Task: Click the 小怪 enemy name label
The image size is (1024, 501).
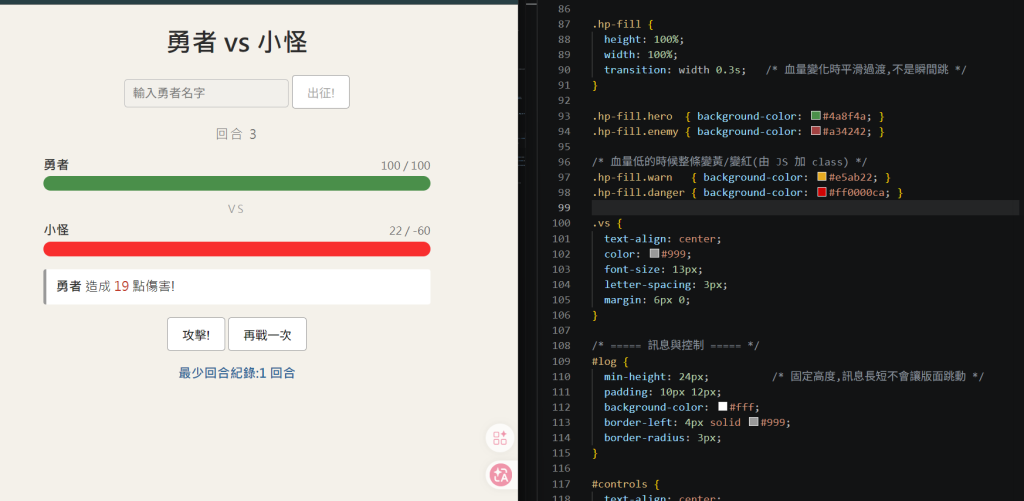Action: [56, 230]
